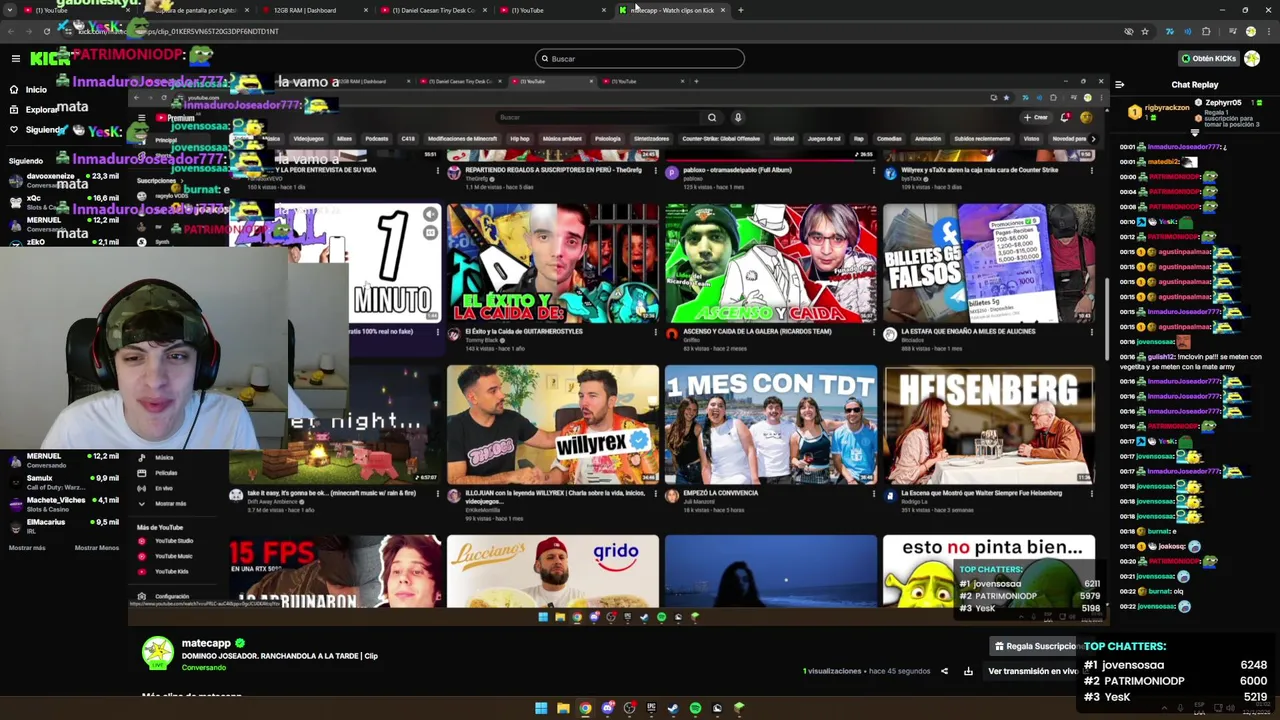Open YouTube notifications bell in the clip
The height and width of the screenshot is (720, 1280).
pos(1065,117)
